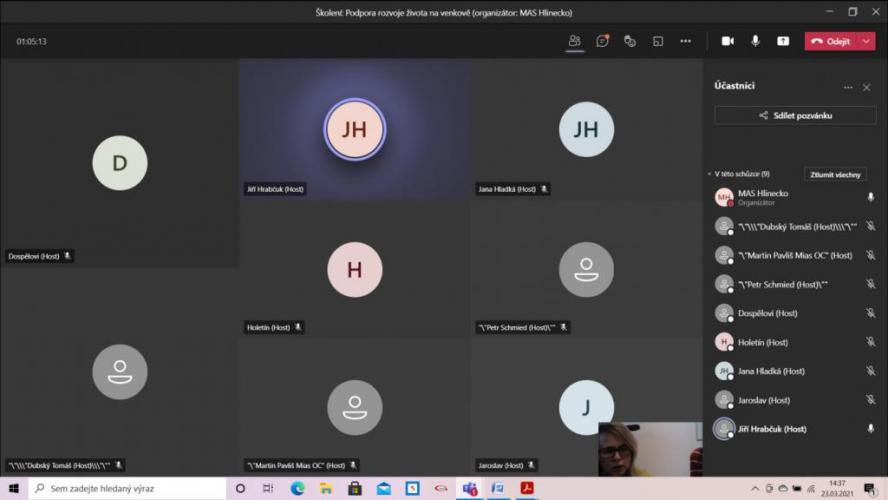This screenshot has height=500, width=888.
Task: Close the Účastníci panel
Action: click(866, 87)
